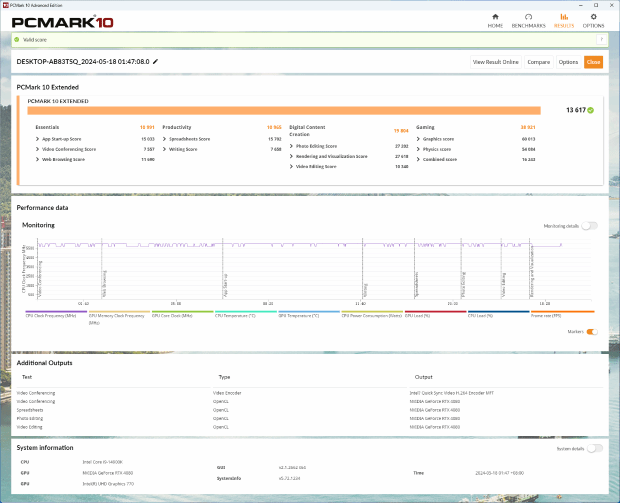Image resolution: width=620 pixels, height=503 pixels.
Task: Expand Physics score details
Action: (418, 149)
